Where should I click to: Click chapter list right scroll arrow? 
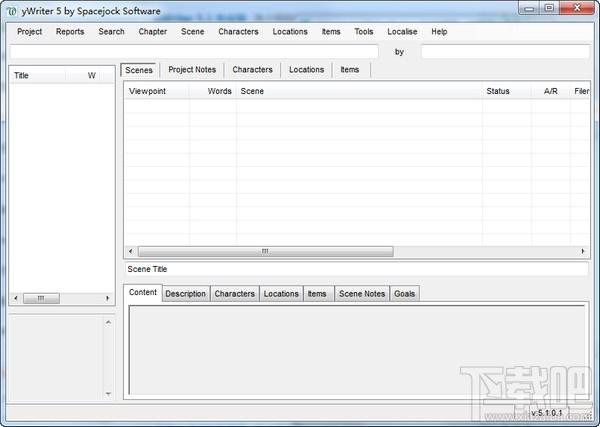pyautogui.click(x=108, y=298)
